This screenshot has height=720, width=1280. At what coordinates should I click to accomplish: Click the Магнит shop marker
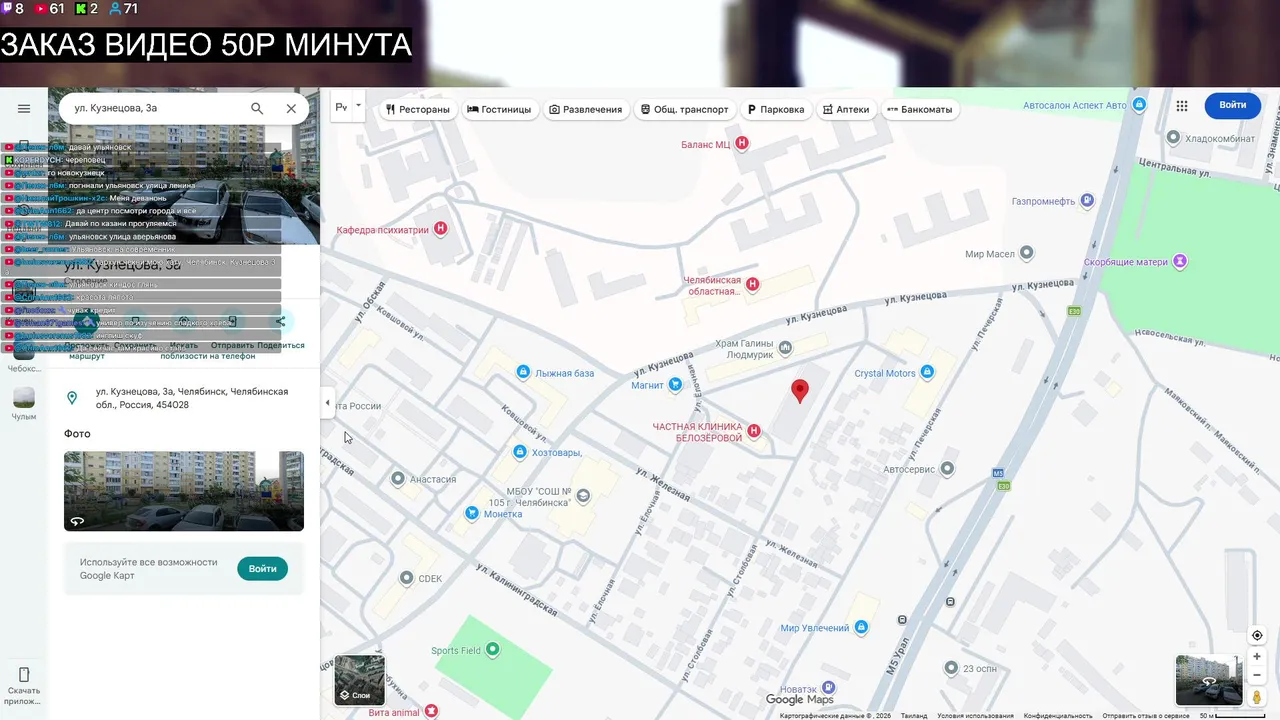[x=675, y=384]
